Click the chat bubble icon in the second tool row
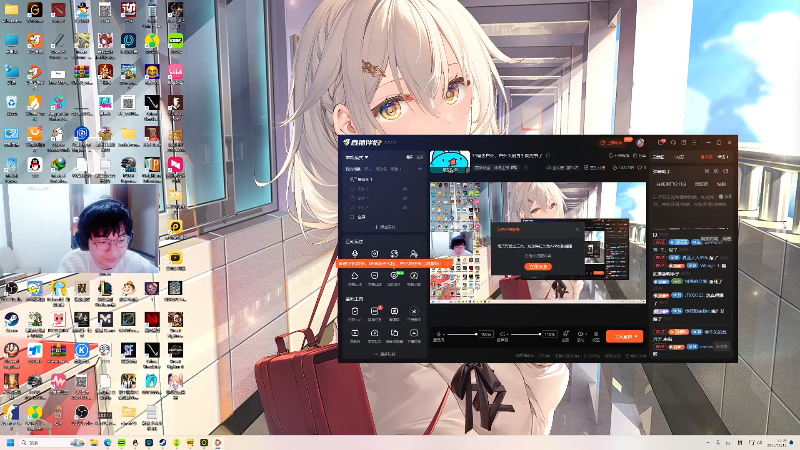This screenshot has height=450, width=800. point(374,276)
